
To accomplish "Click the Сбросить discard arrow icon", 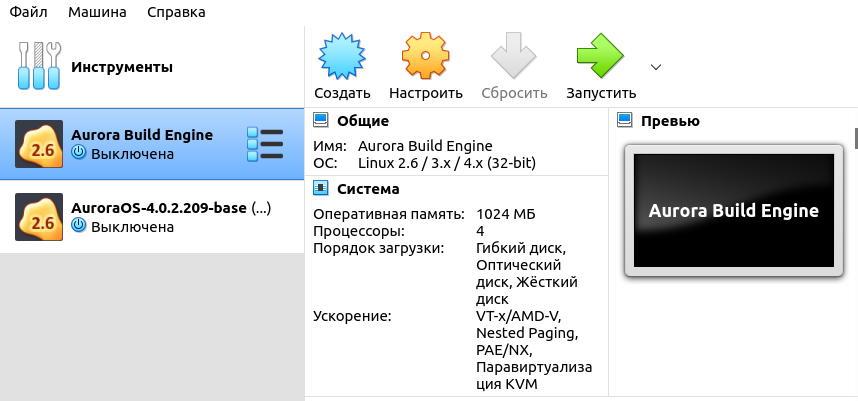I will point(514,56).
